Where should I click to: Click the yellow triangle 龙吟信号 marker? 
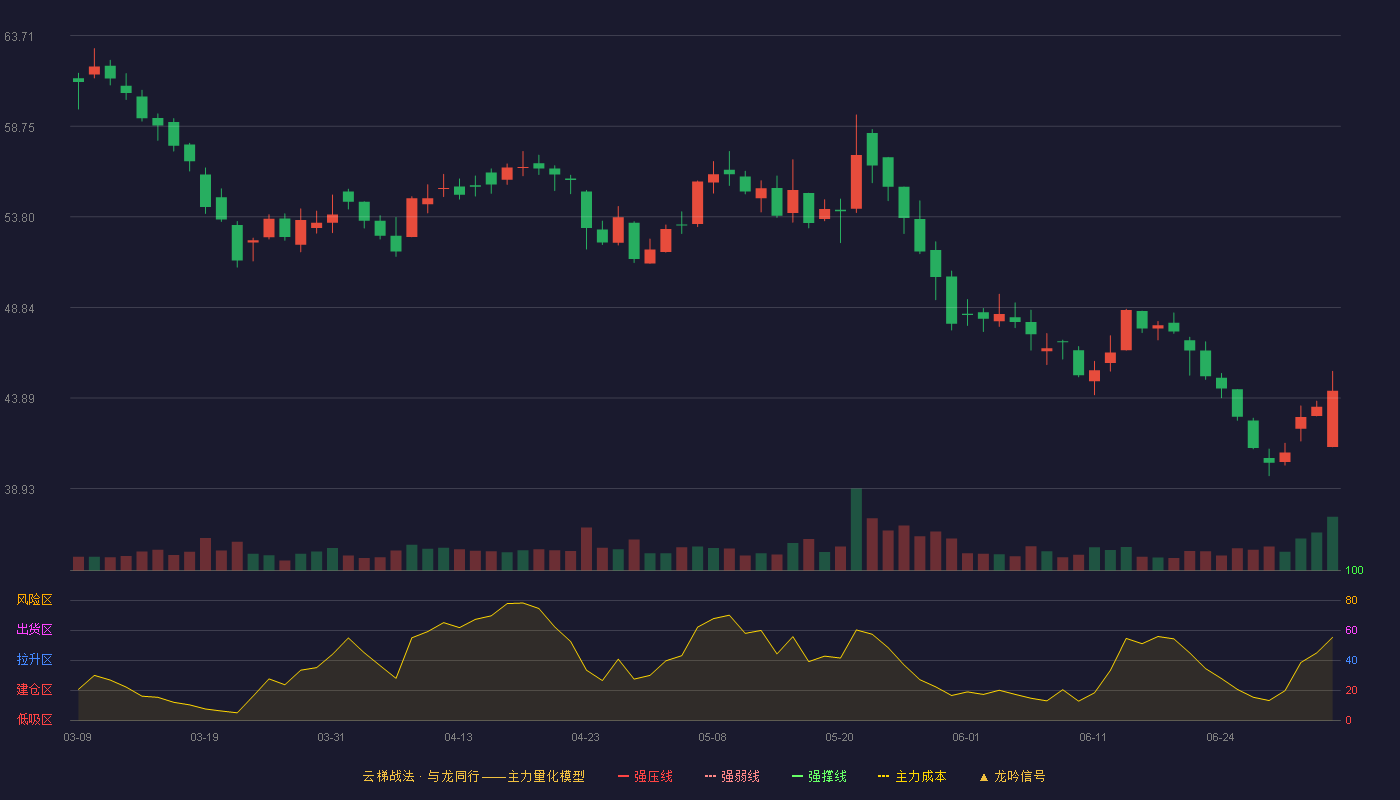pyautogui.click(x=984, y=776)
